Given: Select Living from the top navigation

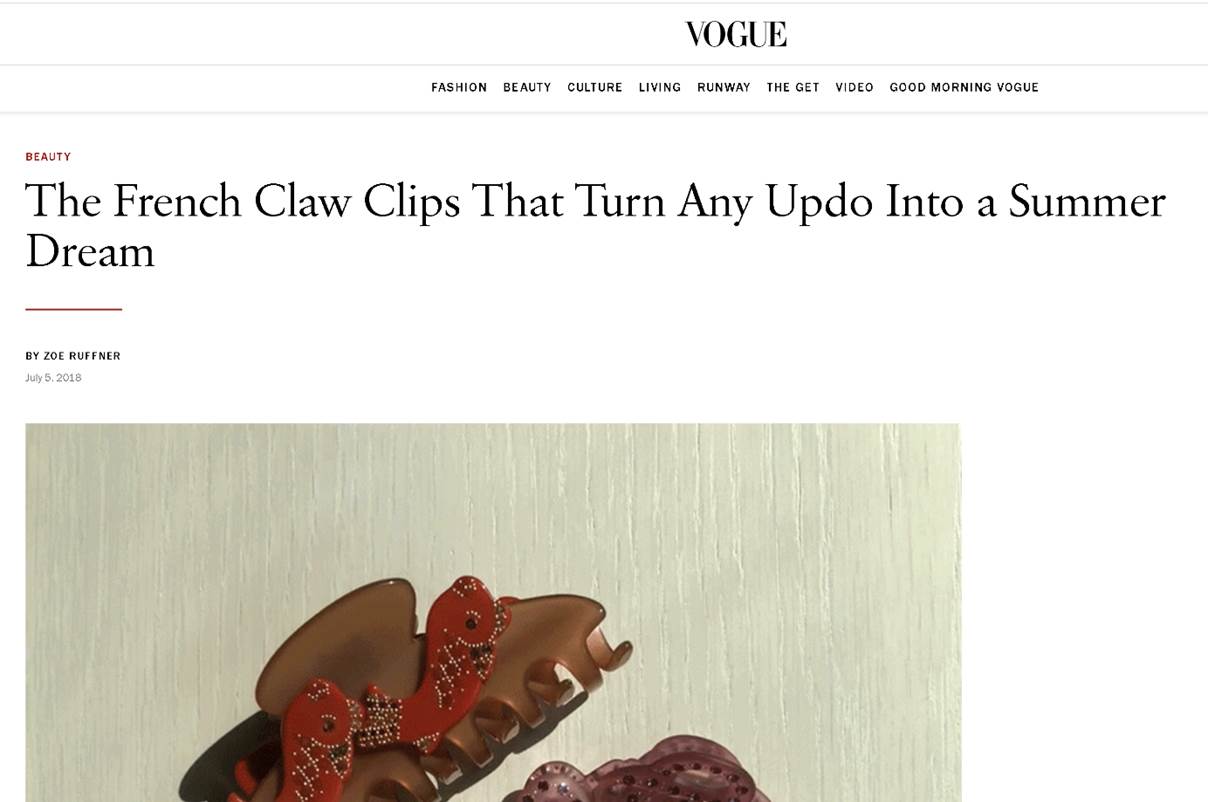Looking at the screenshot, I should pos(660,88).
